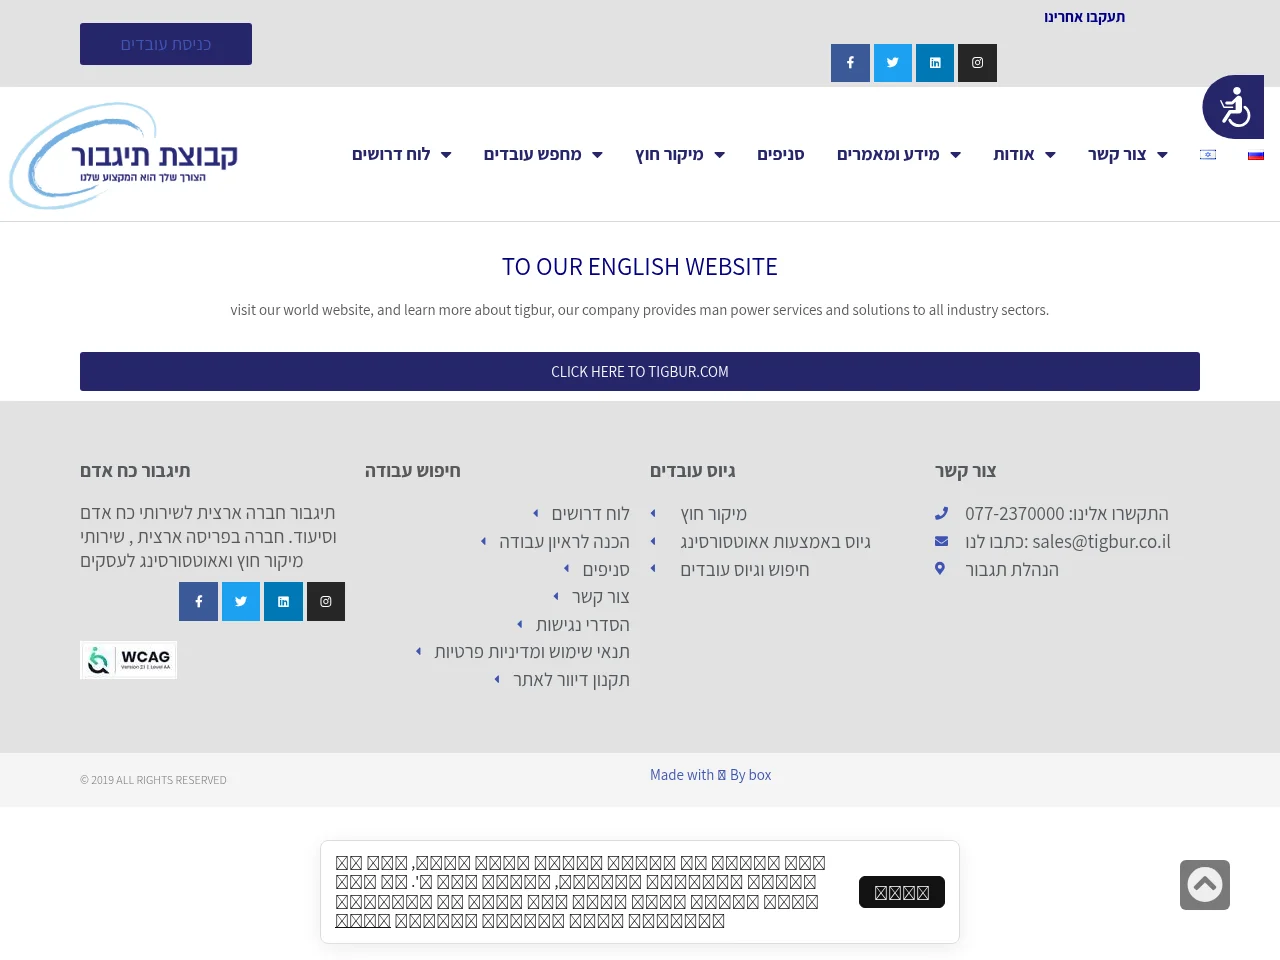This screenshot has height=960, width=1280.
Task: Click the scroll-to-top arrow button
Action: tap(1205, 885)
